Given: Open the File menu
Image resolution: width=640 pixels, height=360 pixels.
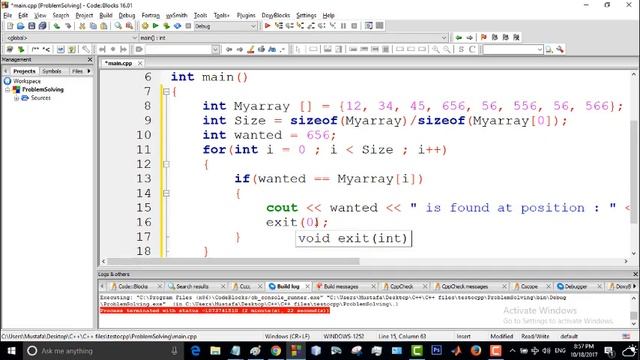Looking at the screenshot, I should (x=8, y=15).
